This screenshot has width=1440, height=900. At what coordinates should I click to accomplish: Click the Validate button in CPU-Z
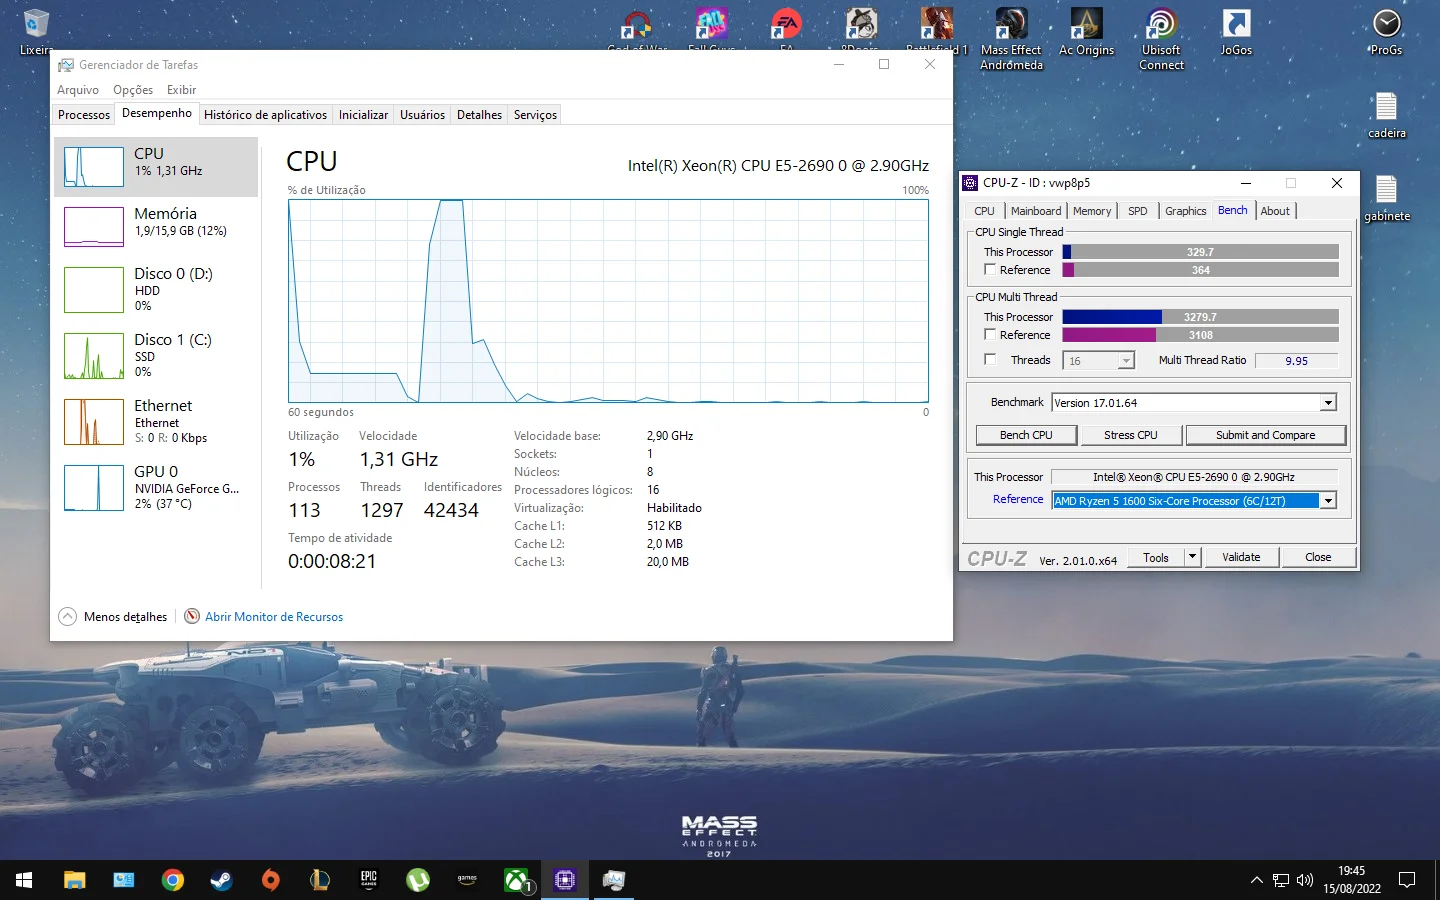(1241, 557)
